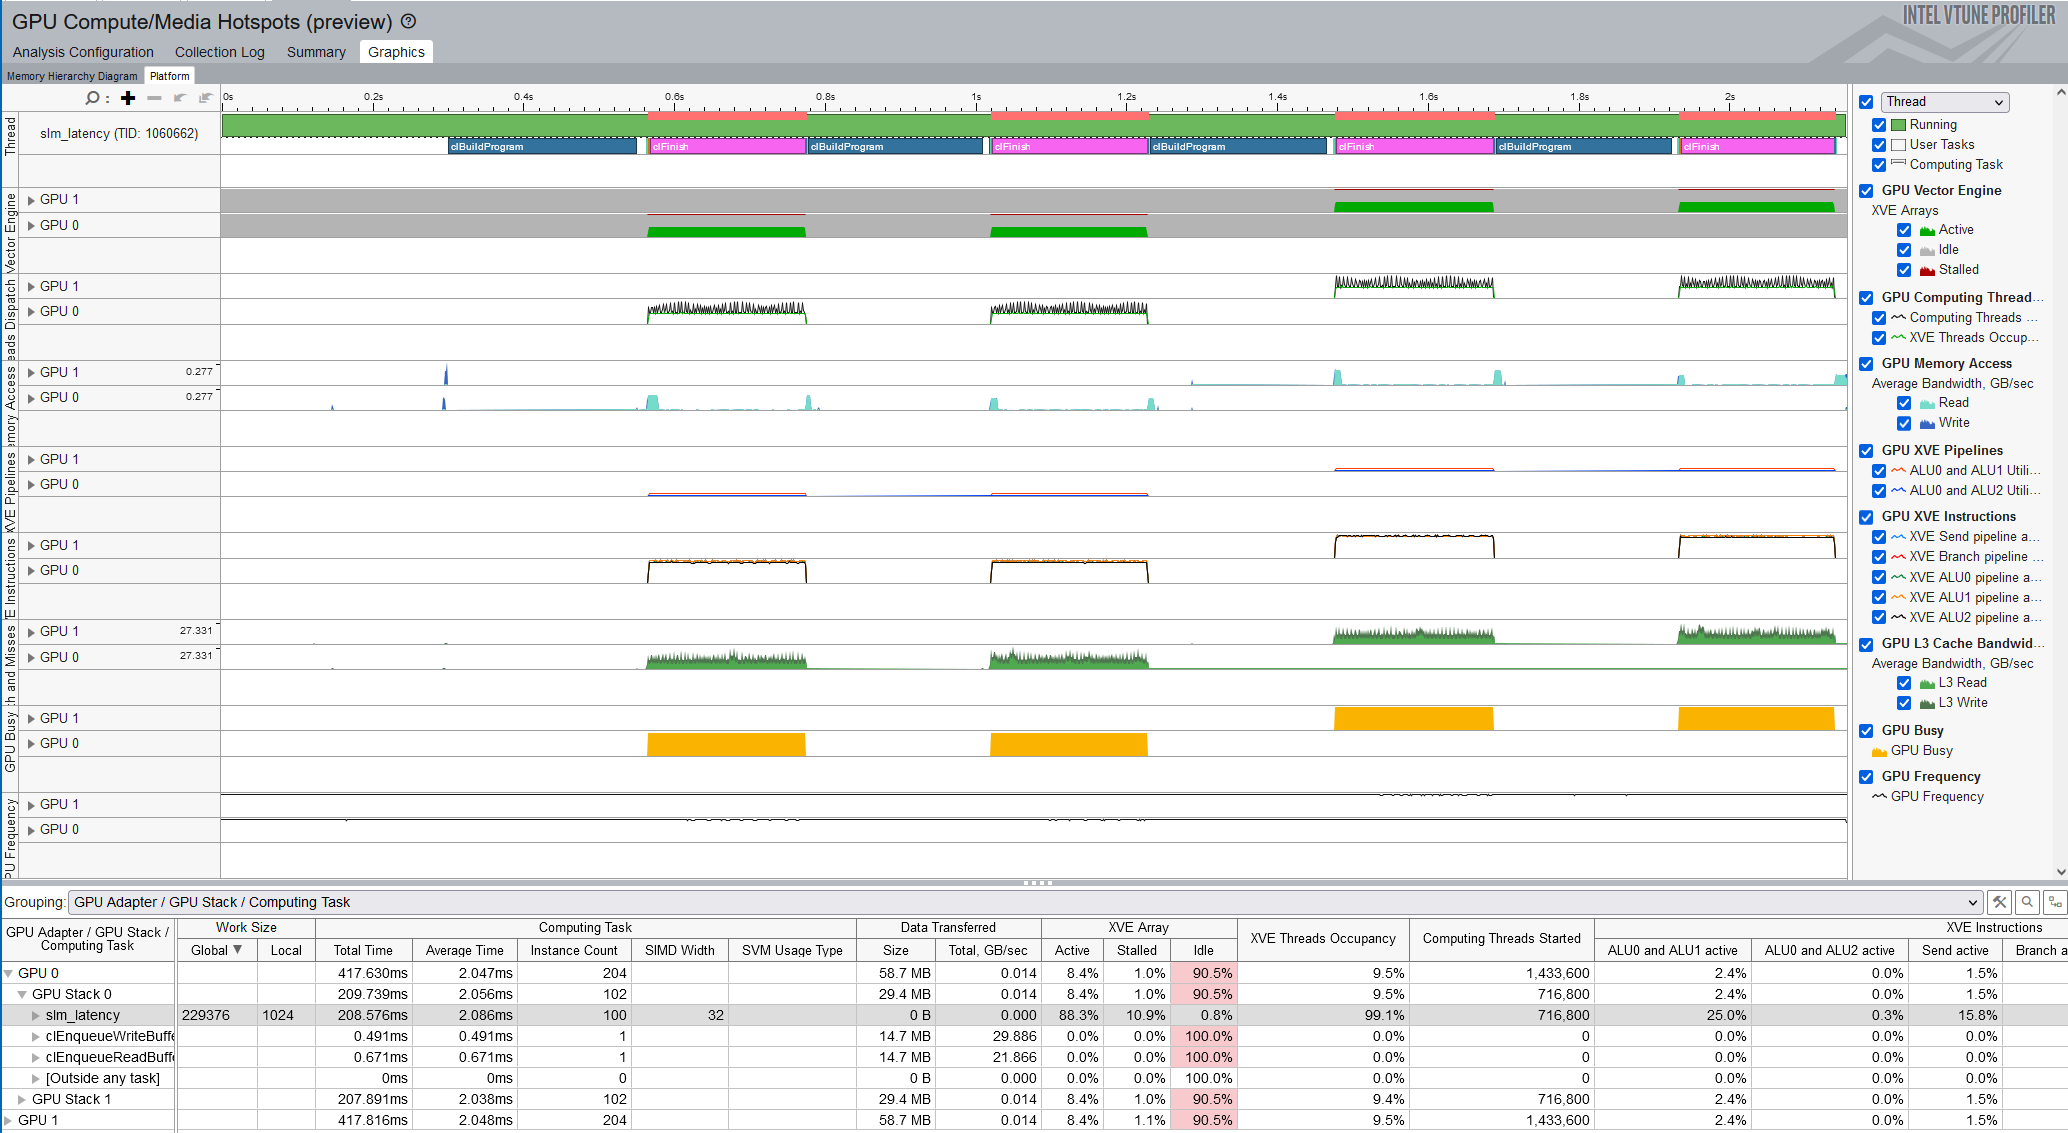Open the Thread dropdown in the legend
Viewport: 2068px width, 1133px height.
pos(1944,102)
